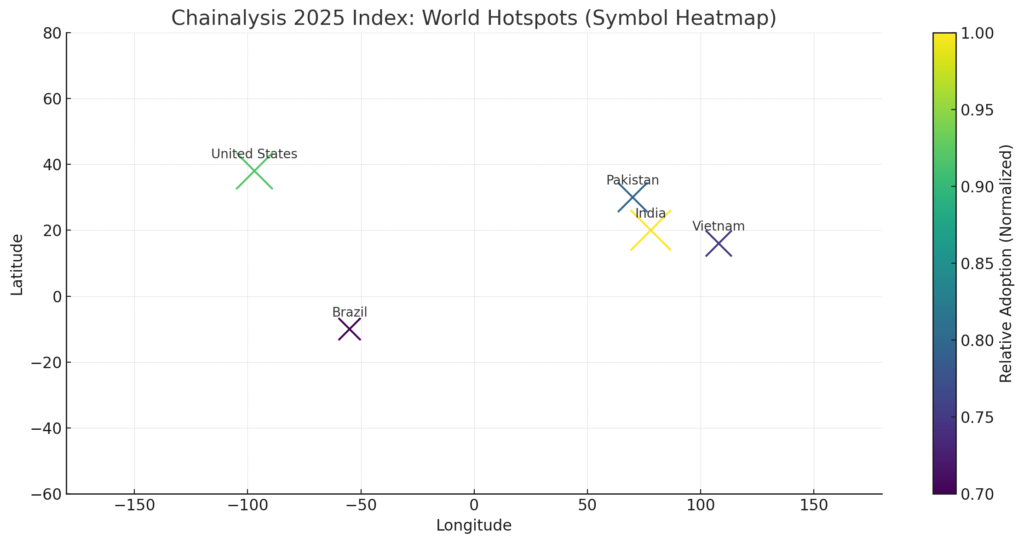The width and height of the screenshot is (1024, 543).
Task: Click the longitude tick label 100
Action: pos(700,505)
